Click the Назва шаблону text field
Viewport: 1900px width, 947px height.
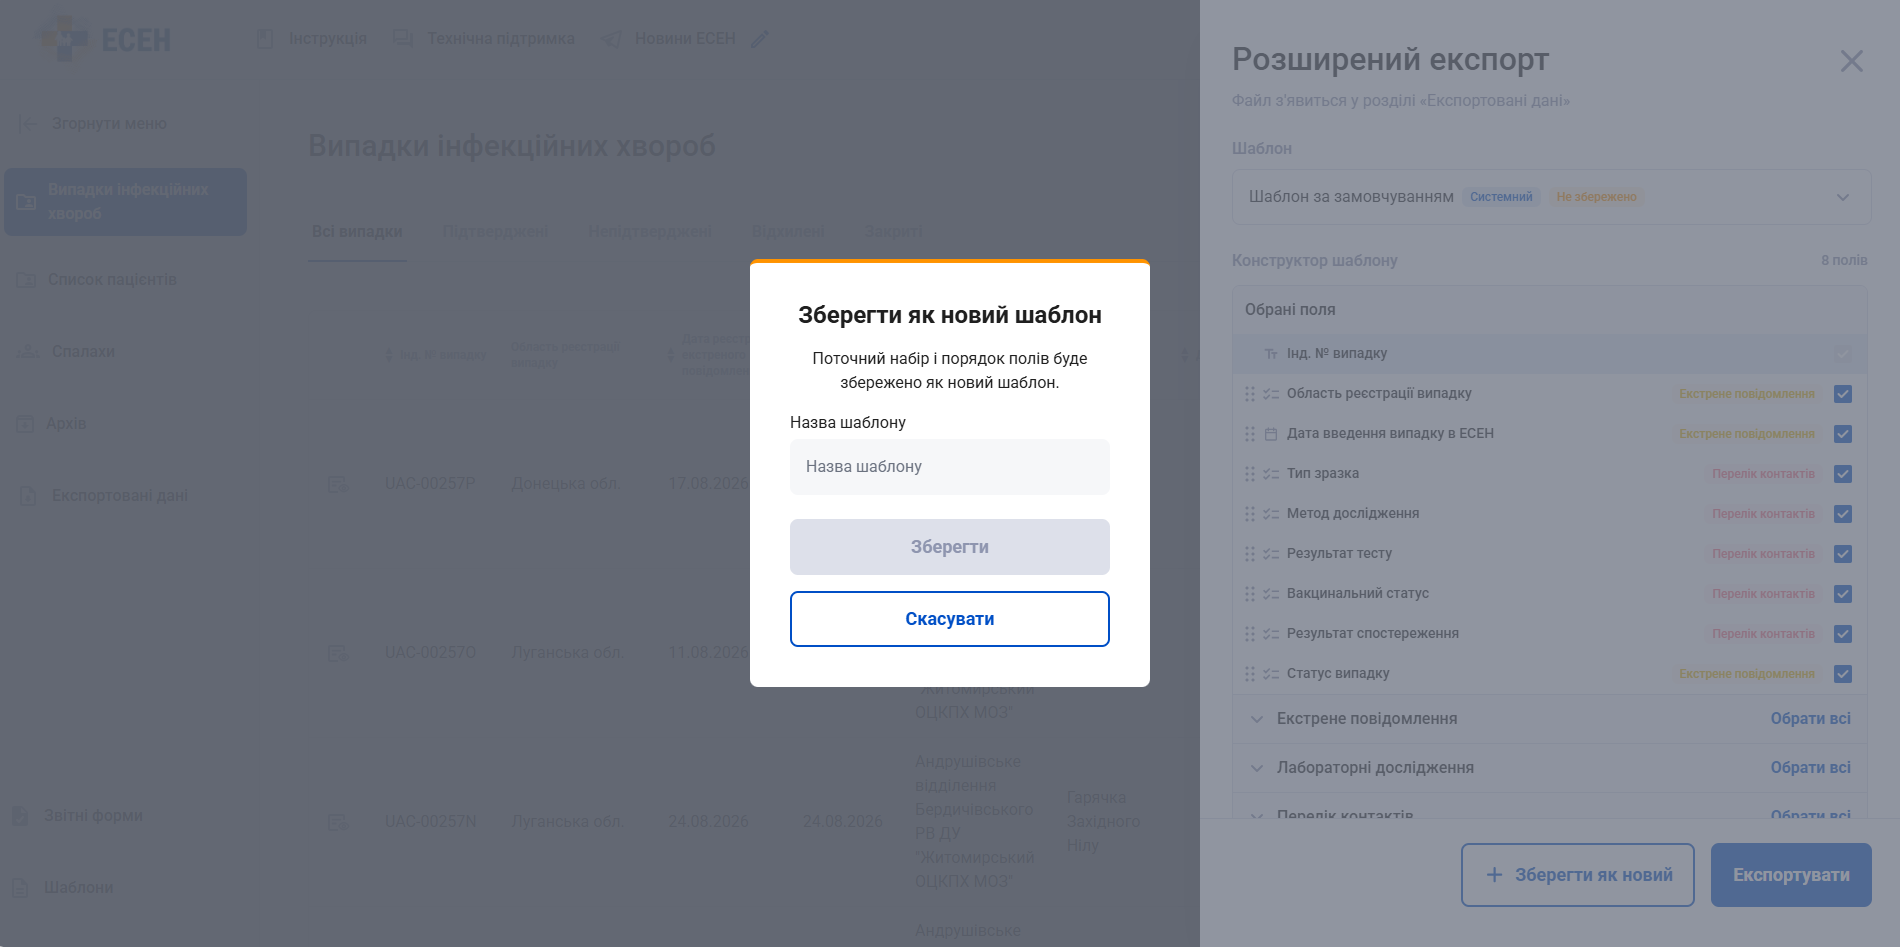point(950,467)
